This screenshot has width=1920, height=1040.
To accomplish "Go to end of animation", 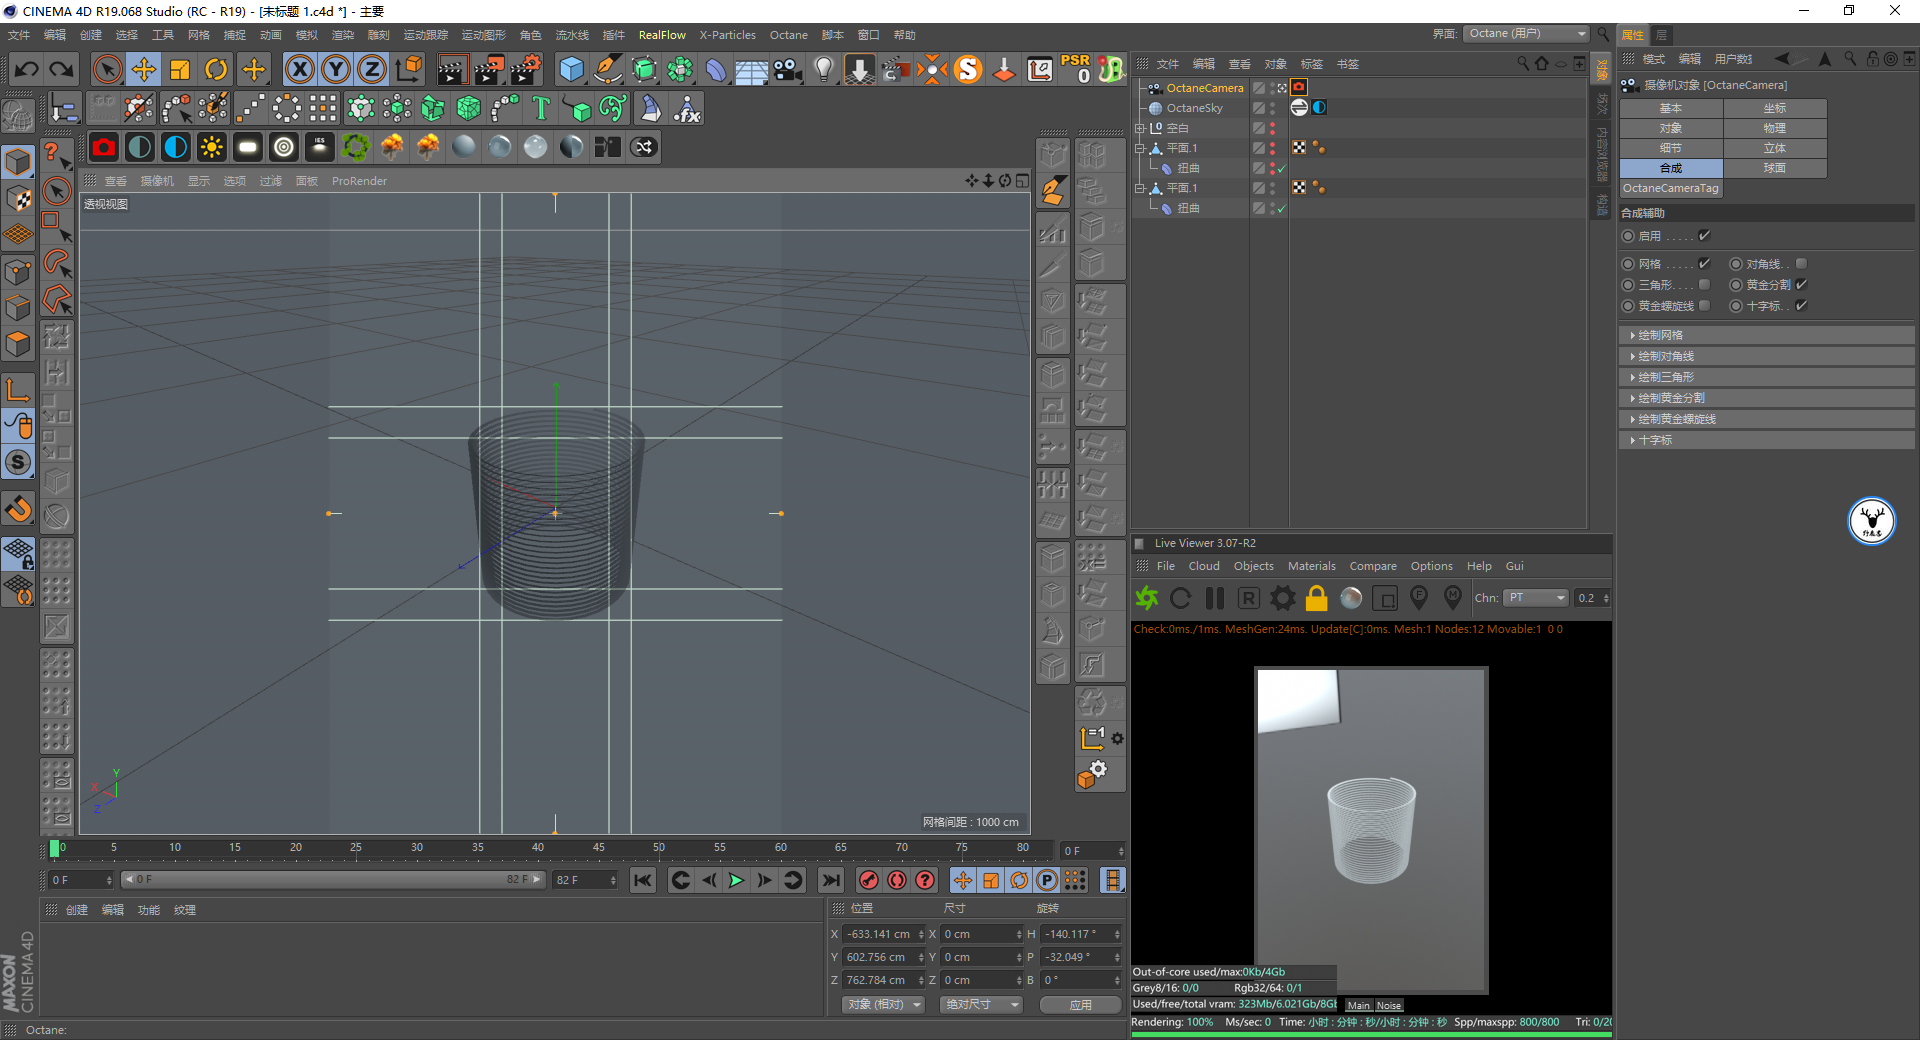I will pos(830,880).
